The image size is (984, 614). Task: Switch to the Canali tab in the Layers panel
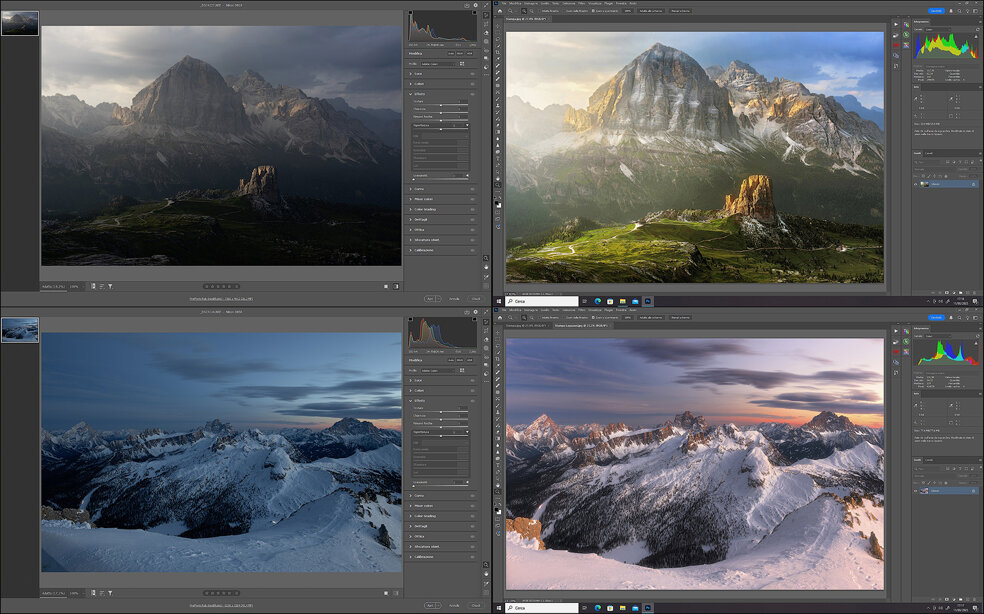[x=933, y=151]
